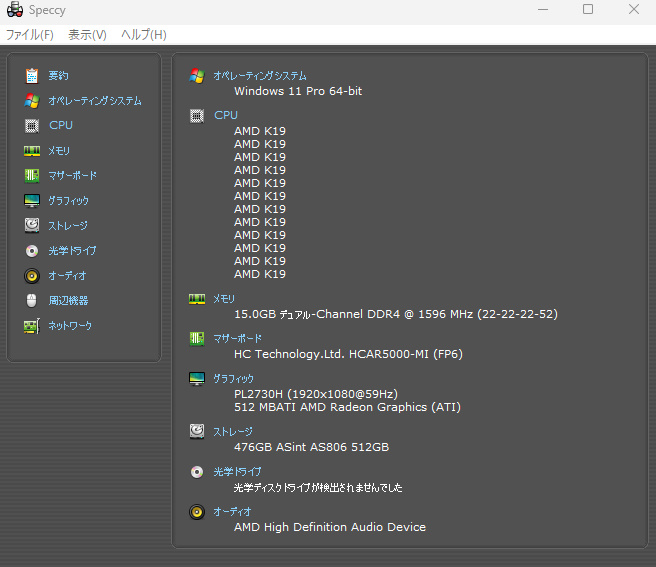Click the ストレージ disk icon in sidebar

coord(32,226)
